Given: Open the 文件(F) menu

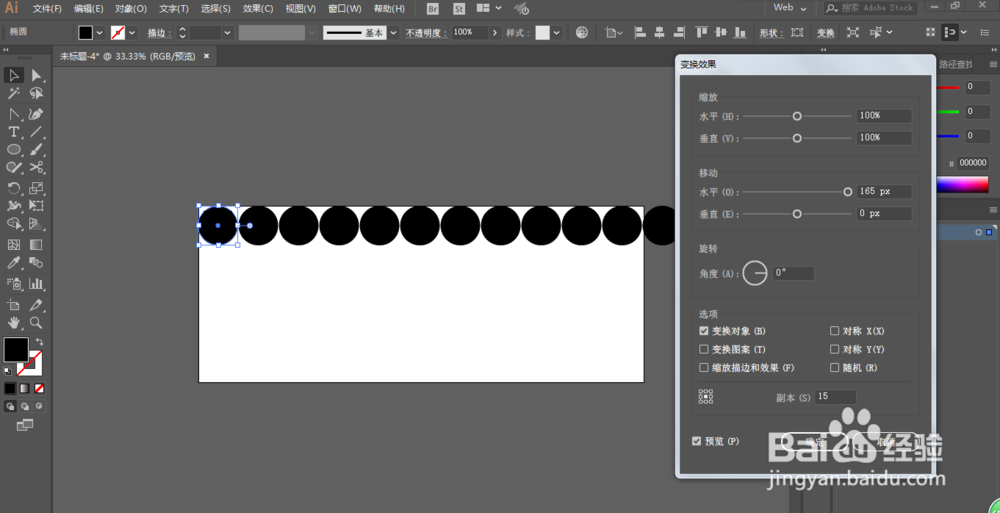Looking at the screenshot, I should pyautogui.click(x=47, y=9).
